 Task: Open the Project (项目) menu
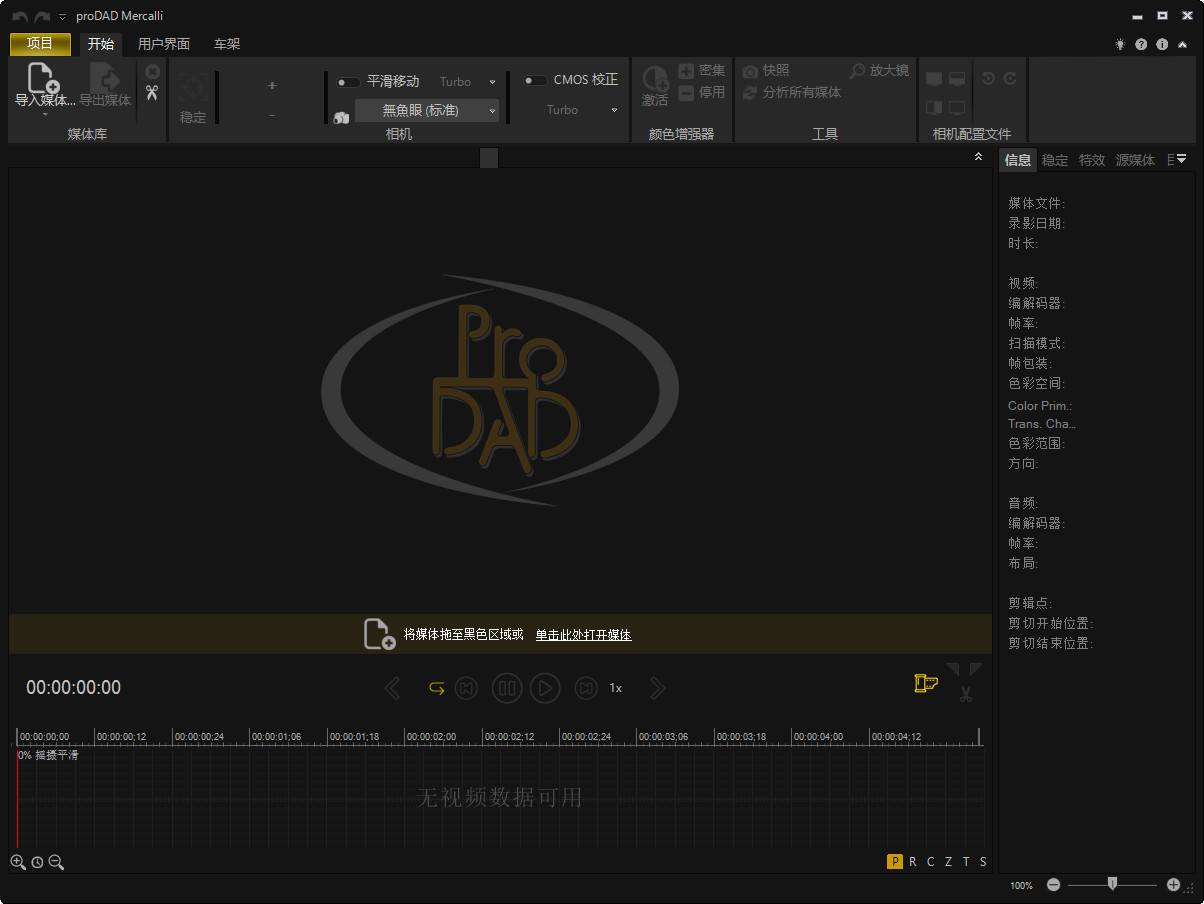point(40,44)
